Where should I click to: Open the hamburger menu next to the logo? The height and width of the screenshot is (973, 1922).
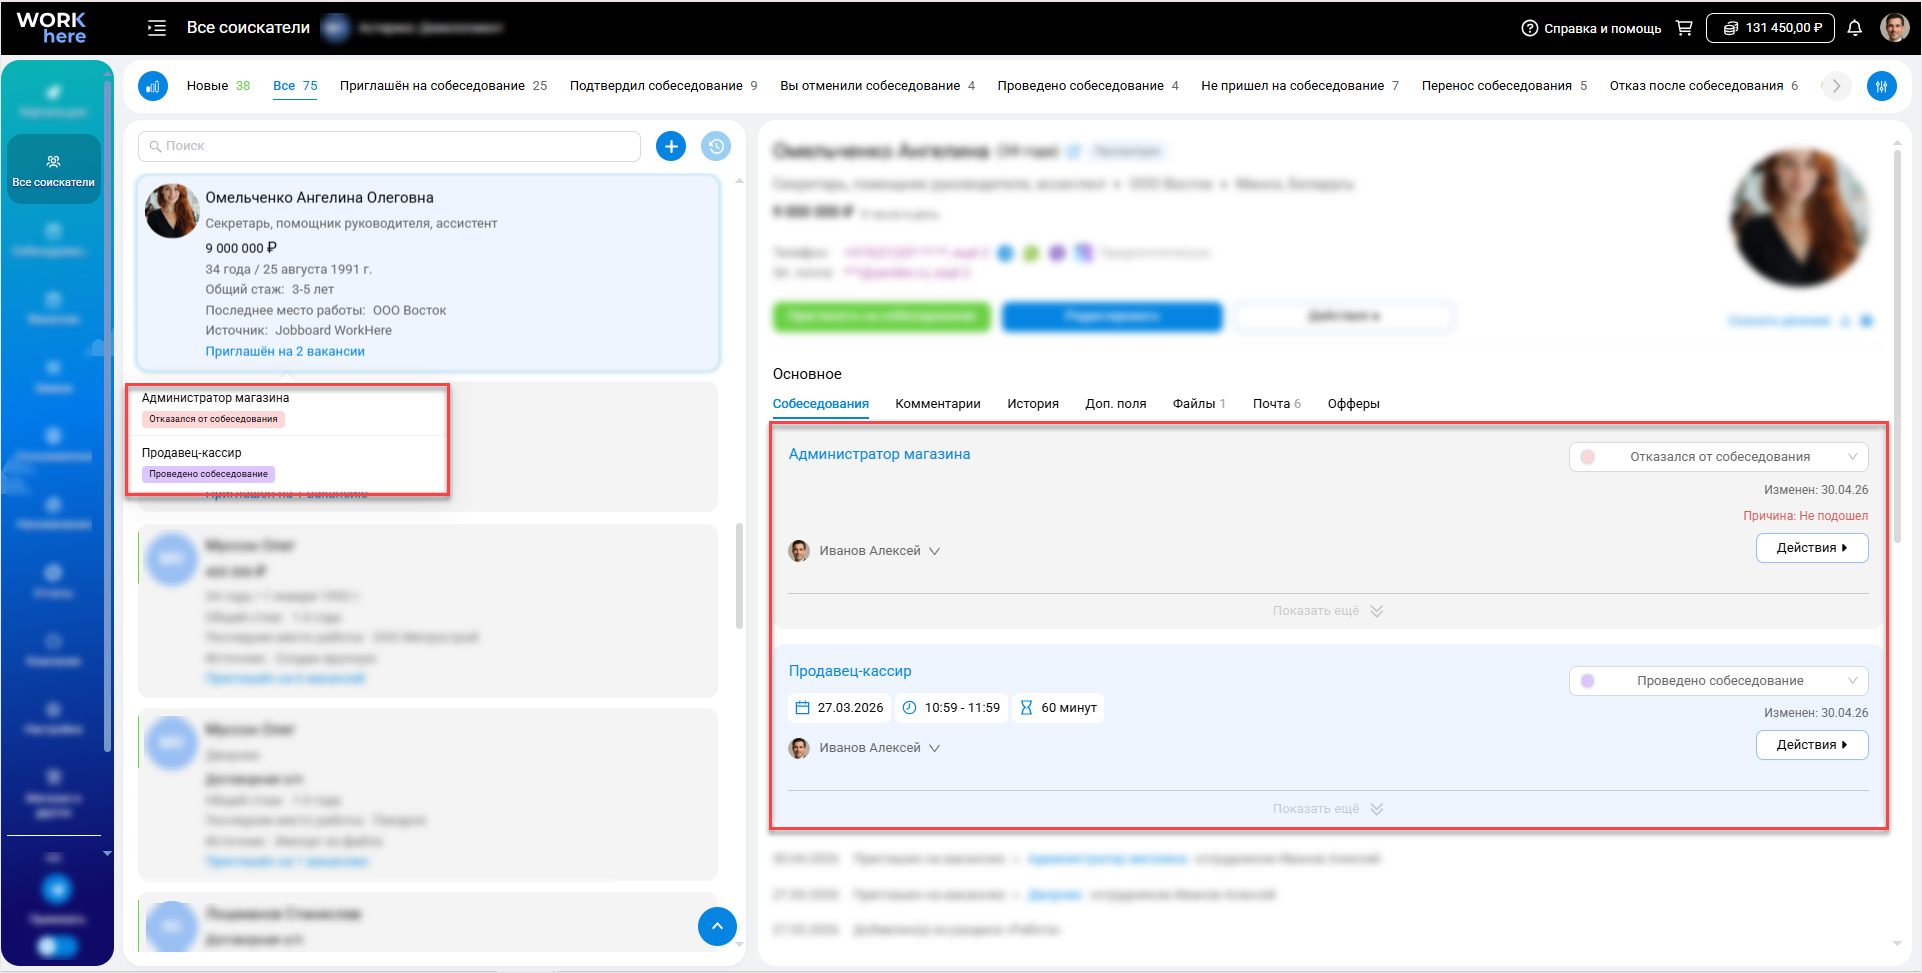(157, 28)
